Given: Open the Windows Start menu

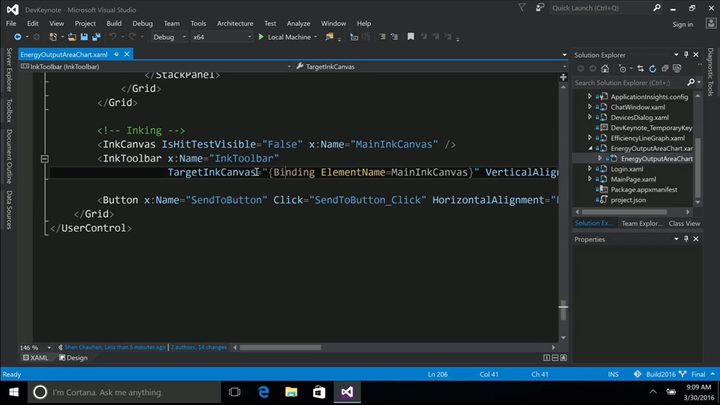Looking at the screenshot, I should [14, 392].
